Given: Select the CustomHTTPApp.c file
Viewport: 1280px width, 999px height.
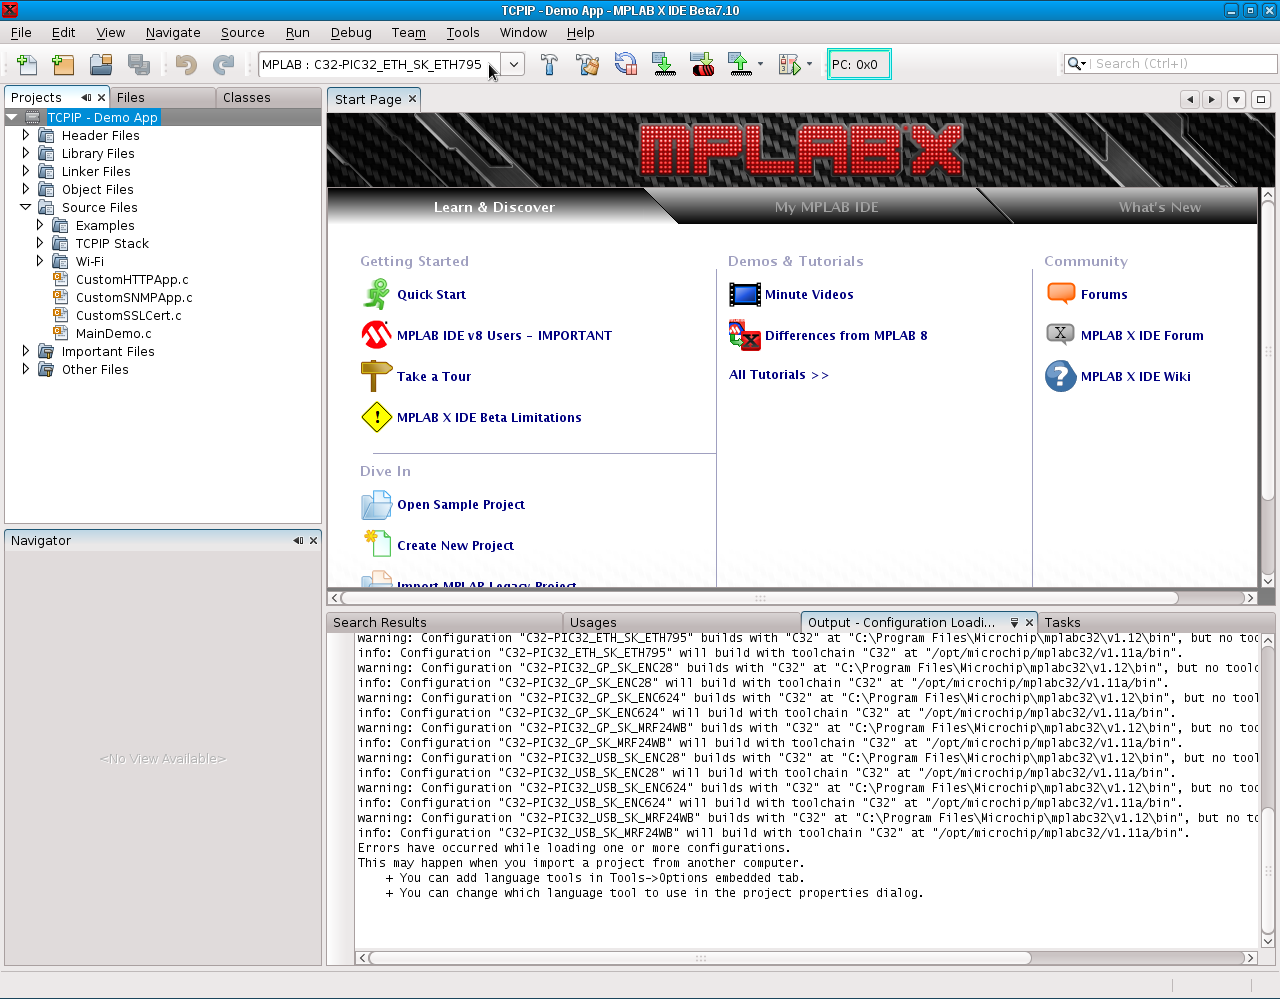Looking at the screenshot, I should (132, 280).
